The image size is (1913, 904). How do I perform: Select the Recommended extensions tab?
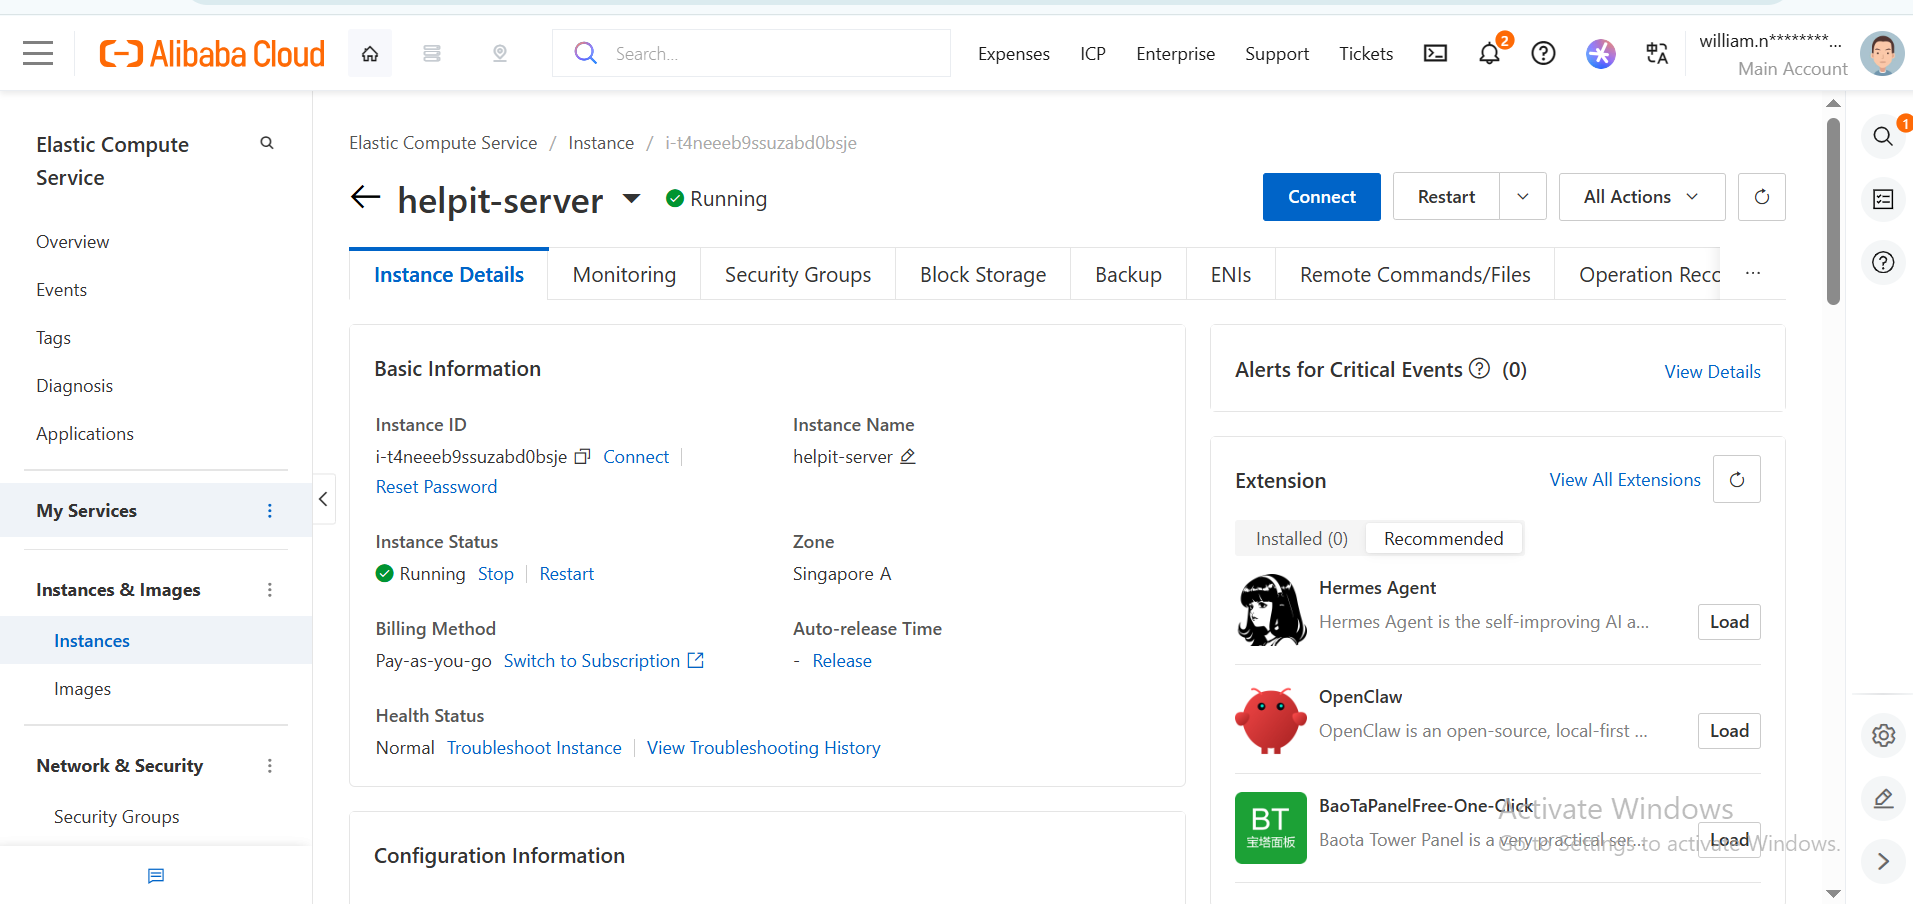pos(1444,539)
